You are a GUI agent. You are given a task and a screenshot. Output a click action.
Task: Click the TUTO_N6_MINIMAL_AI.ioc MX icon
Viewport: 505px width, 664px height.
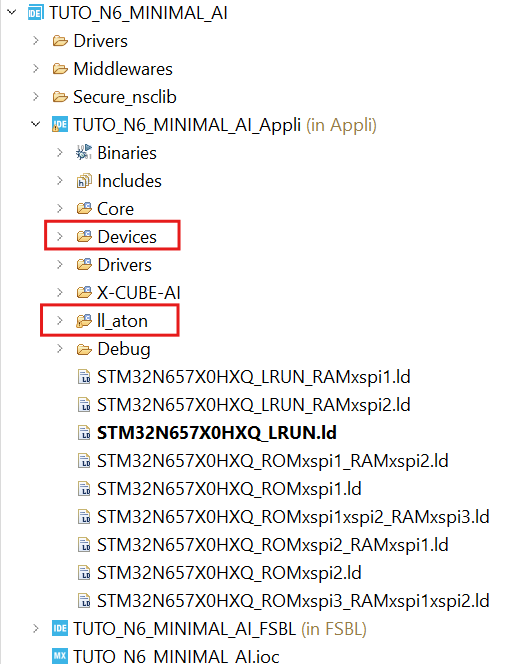click(x=60, y=656)
